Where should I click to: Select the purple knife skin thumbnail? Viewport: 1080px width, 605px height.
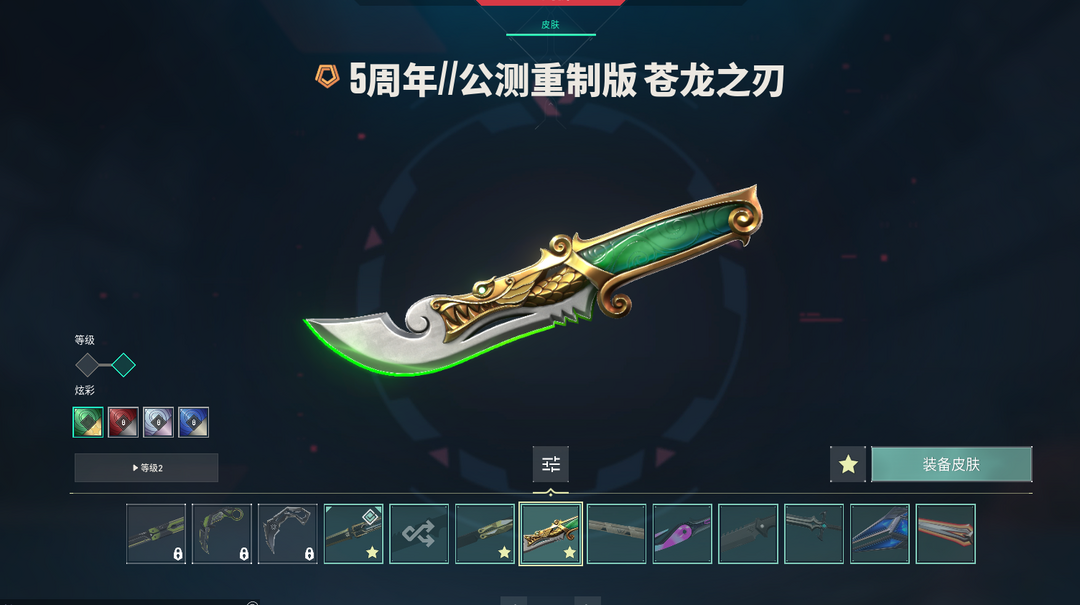click(x=682, y=534)
